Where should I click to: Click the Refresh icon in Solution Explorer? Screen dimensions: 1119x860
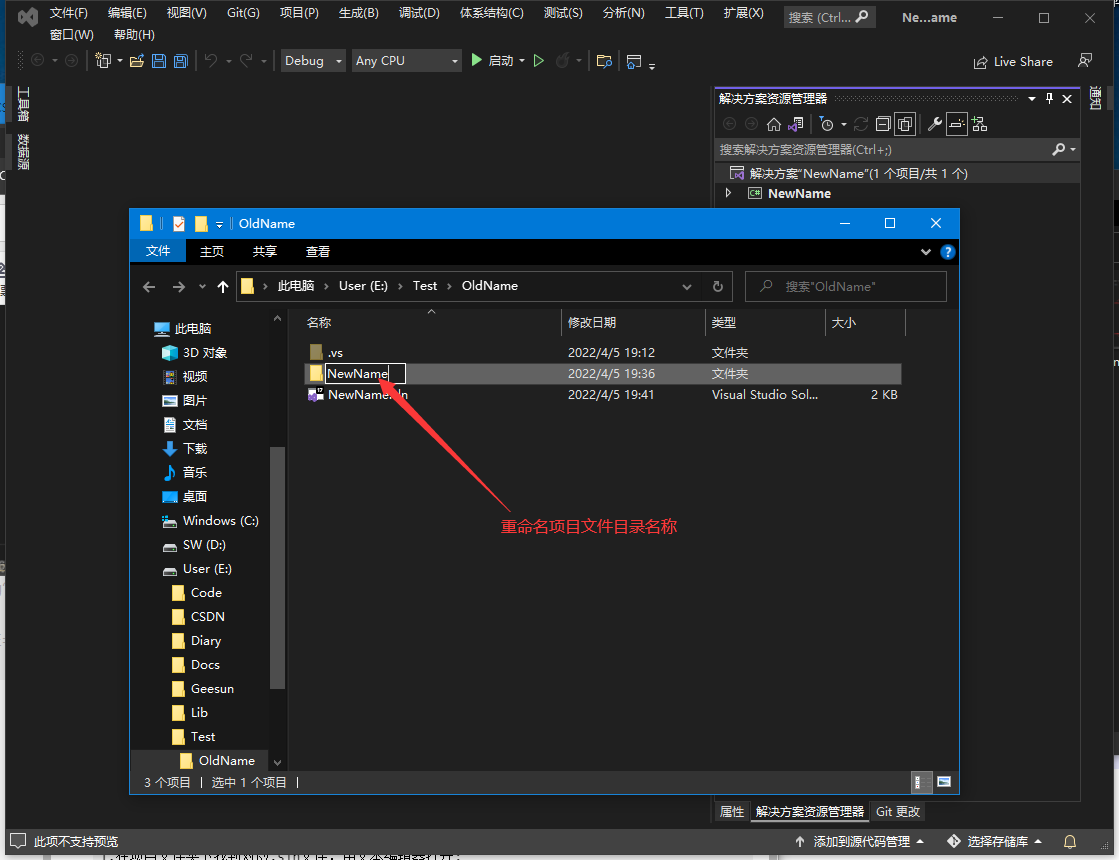click(x=860, y=124)
